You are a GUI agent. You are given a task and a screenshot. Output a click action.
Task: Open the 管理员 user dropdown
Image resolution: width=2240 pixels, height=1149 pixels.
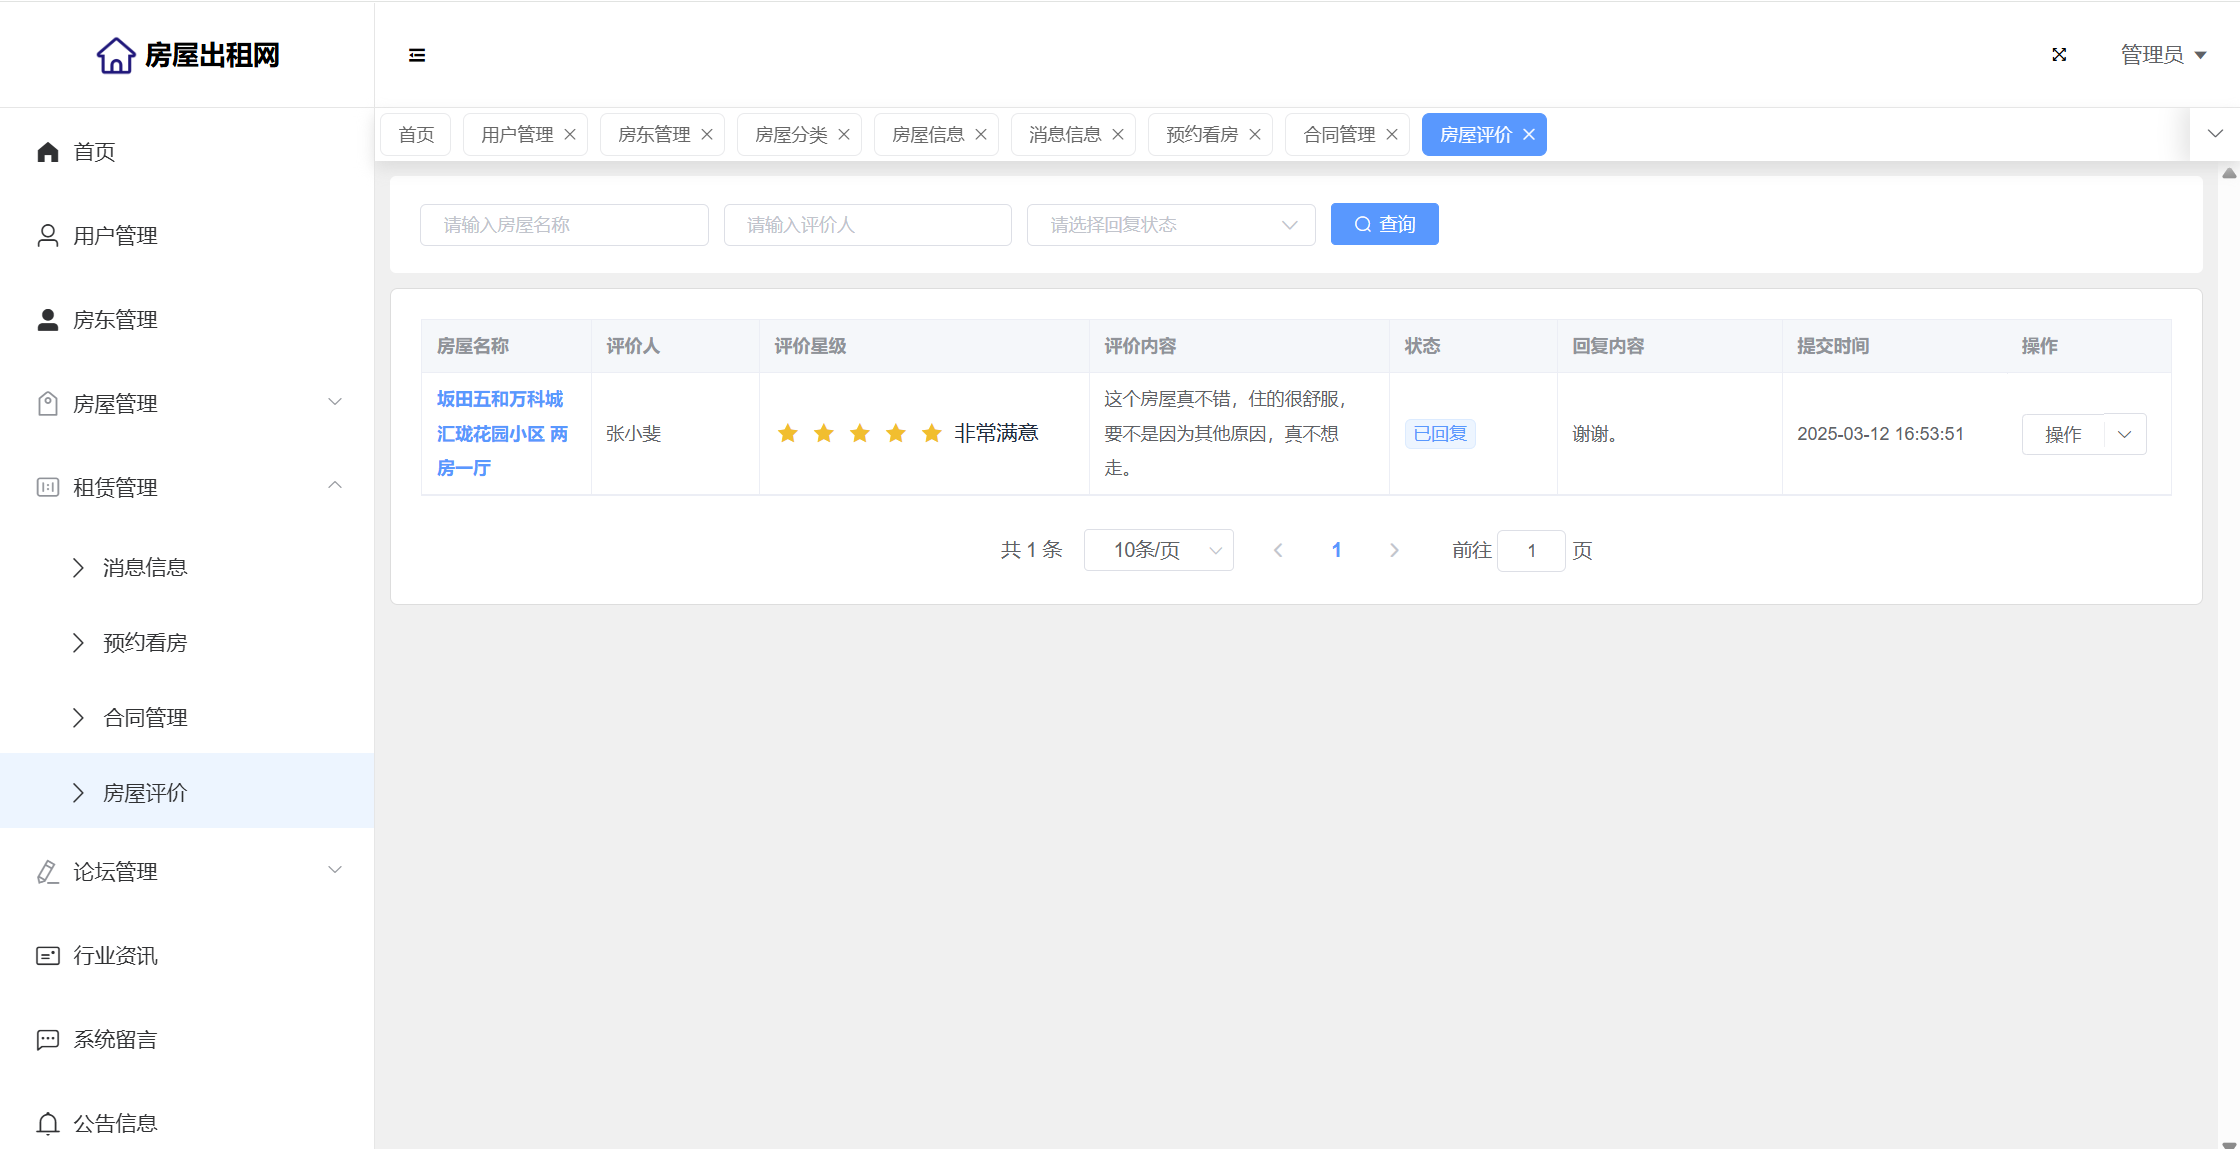coord(2163,55)
